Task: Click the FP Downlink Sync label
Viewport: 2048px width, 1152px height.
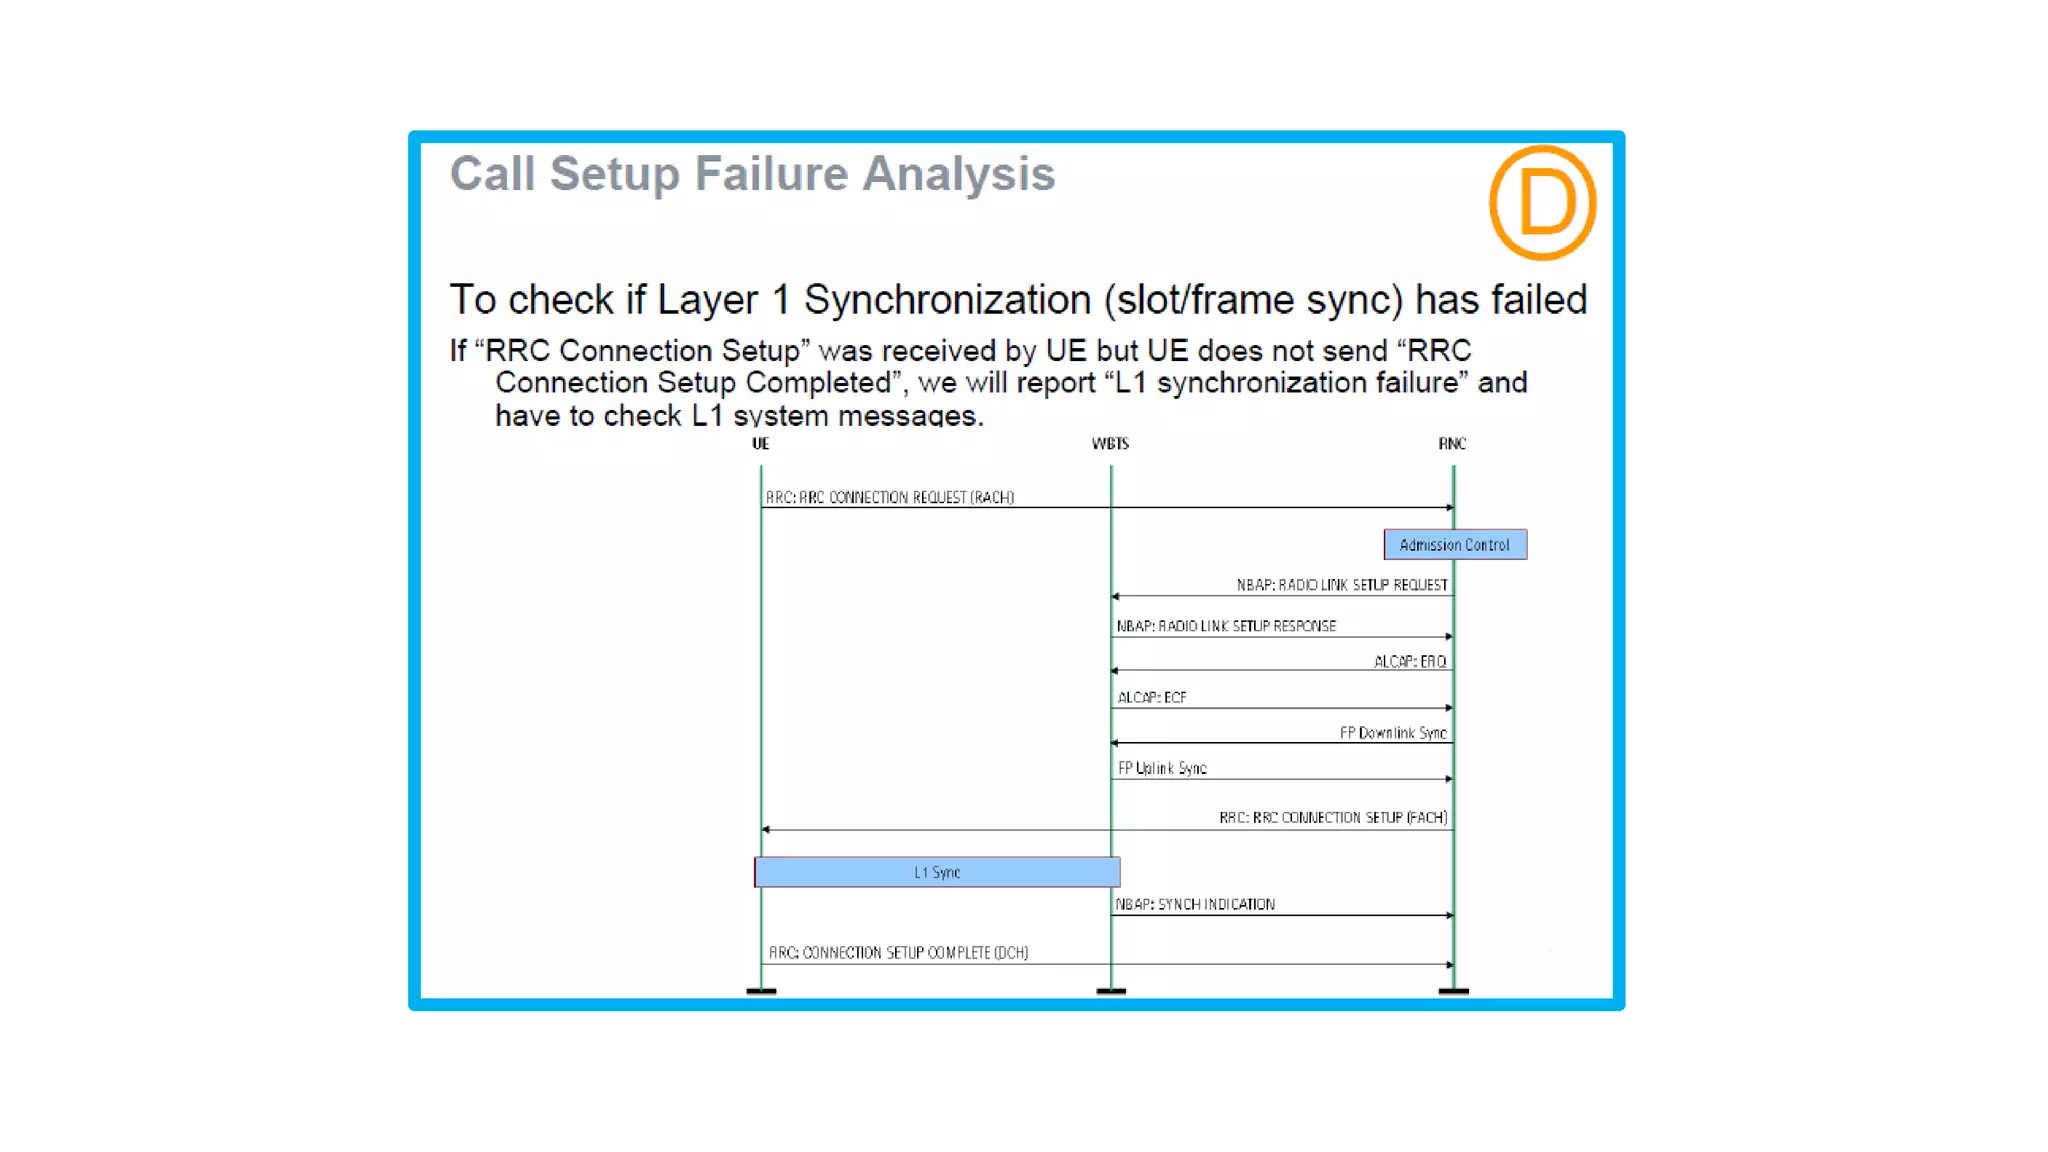Action: click(x=1392, y=733)
